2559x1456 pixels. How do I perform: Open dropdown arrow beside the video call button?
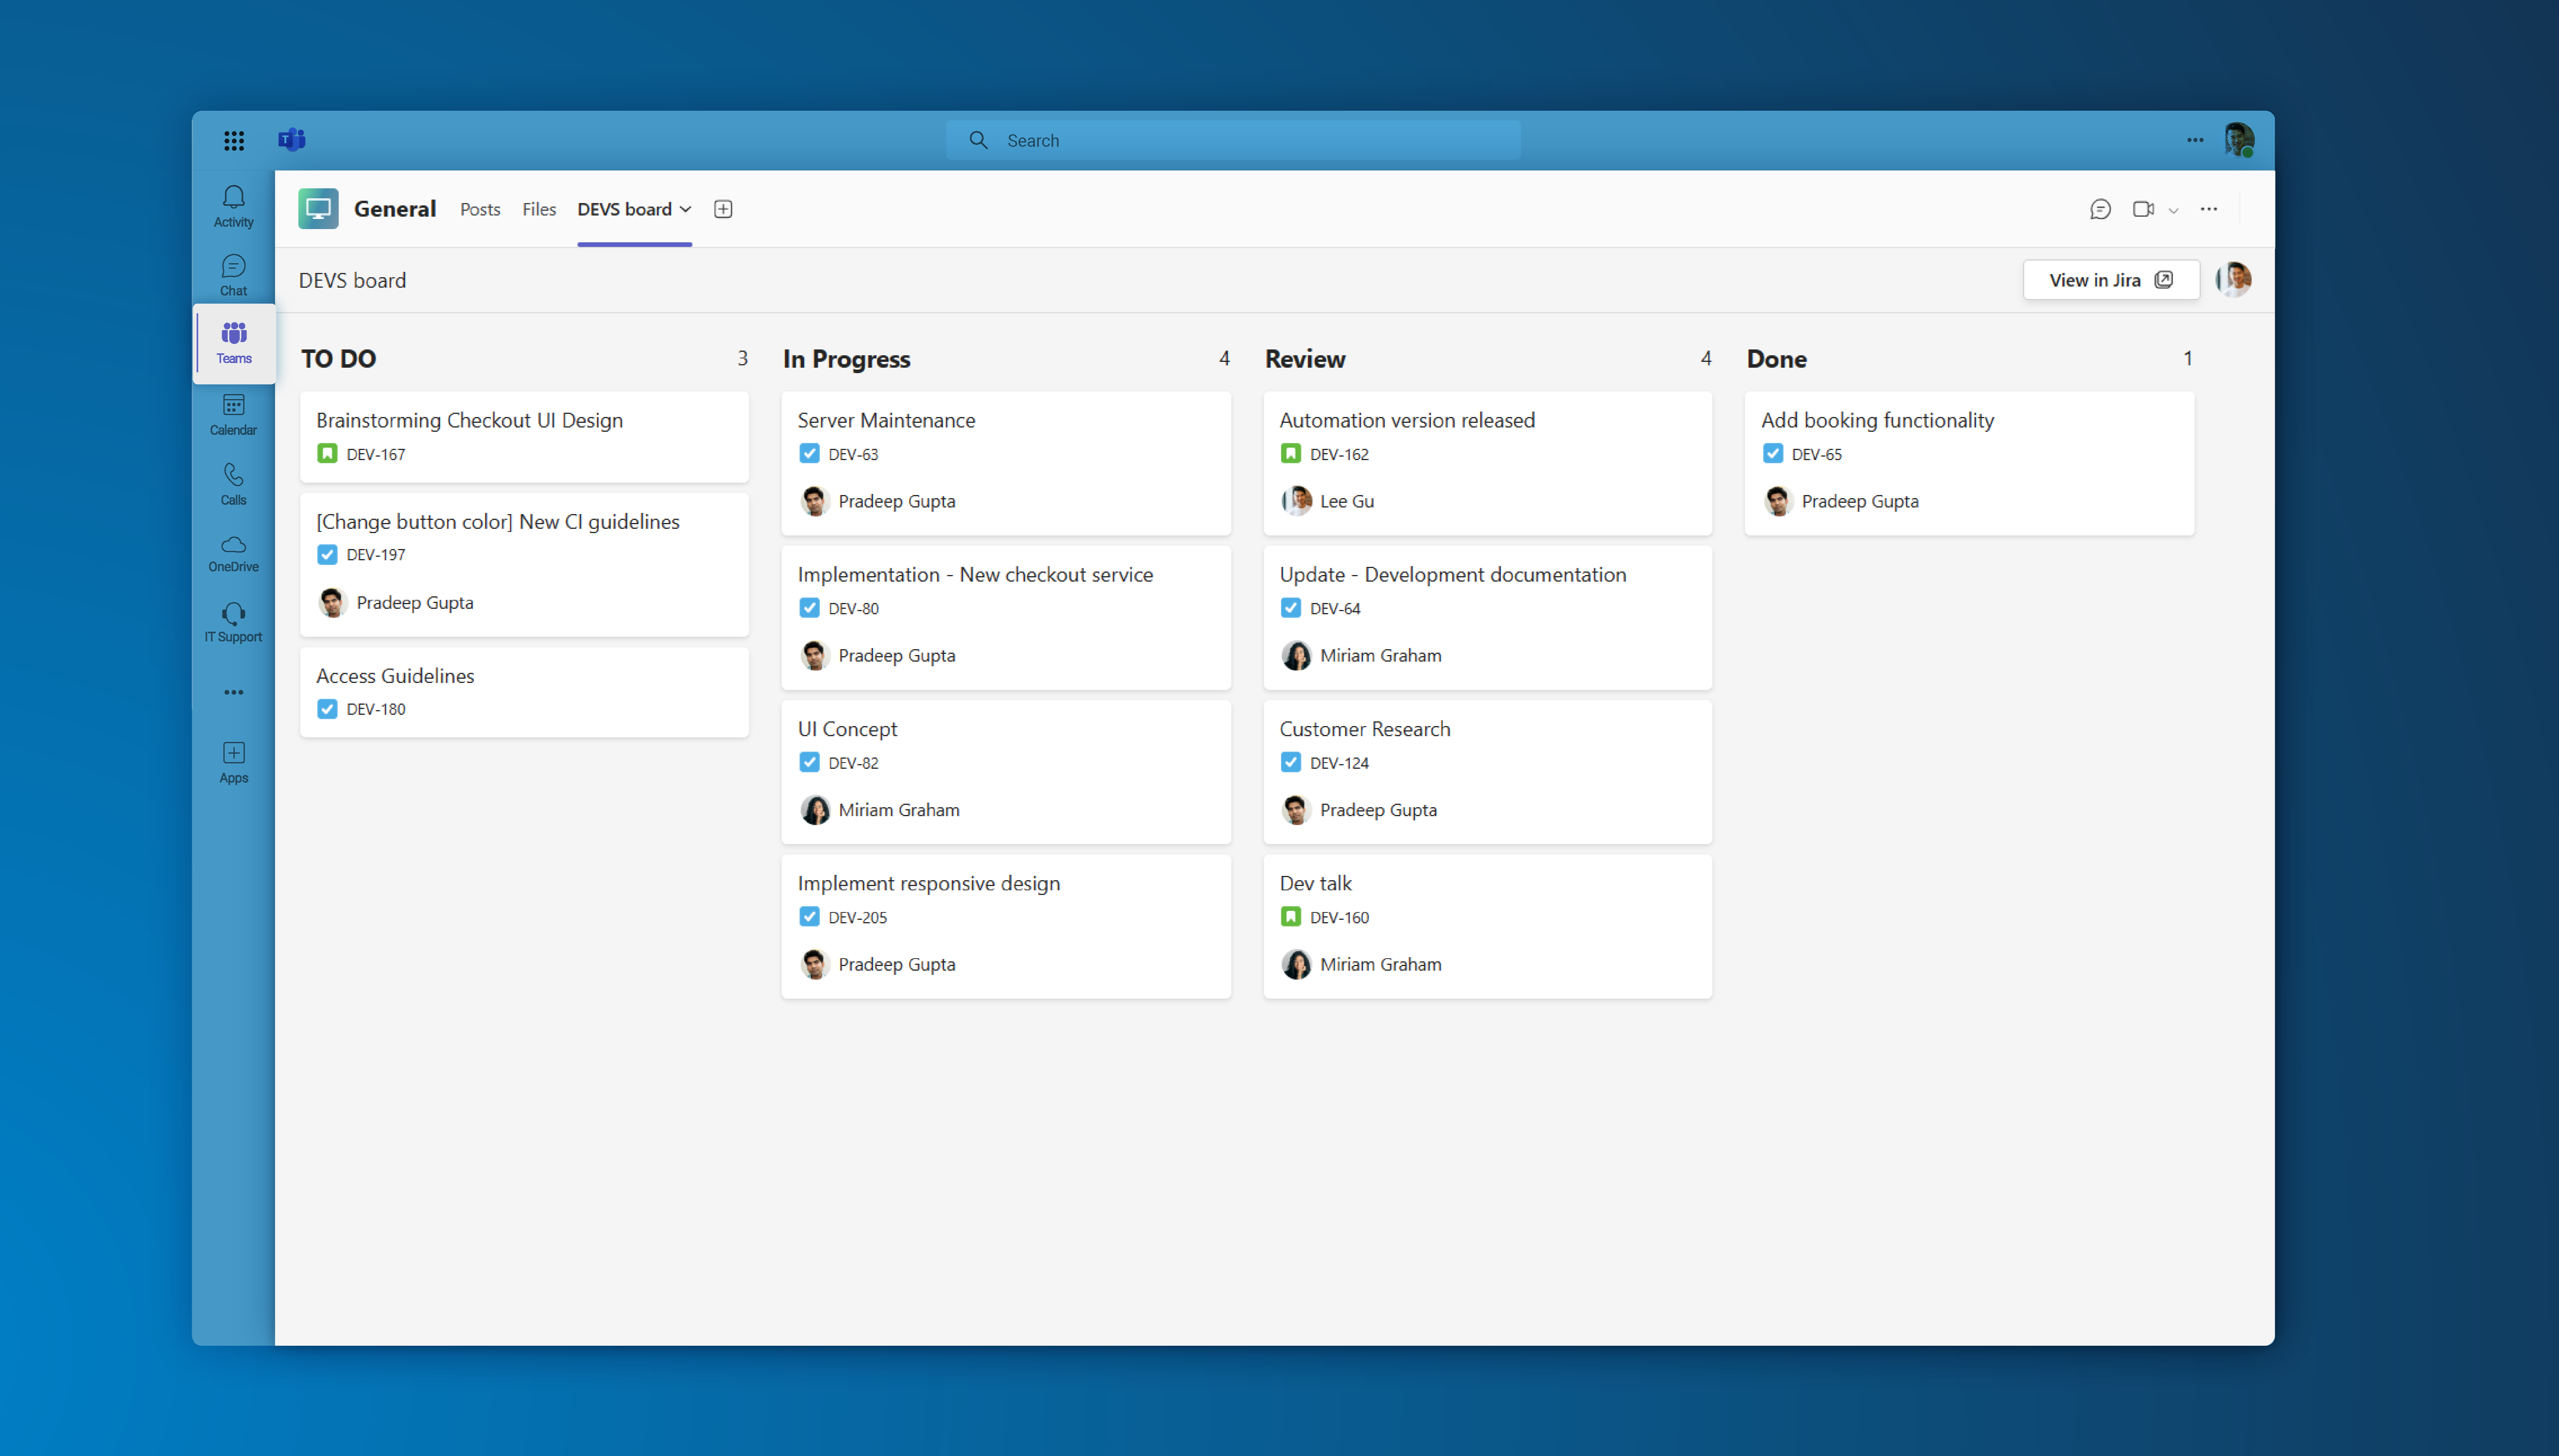click(2173, 211)
